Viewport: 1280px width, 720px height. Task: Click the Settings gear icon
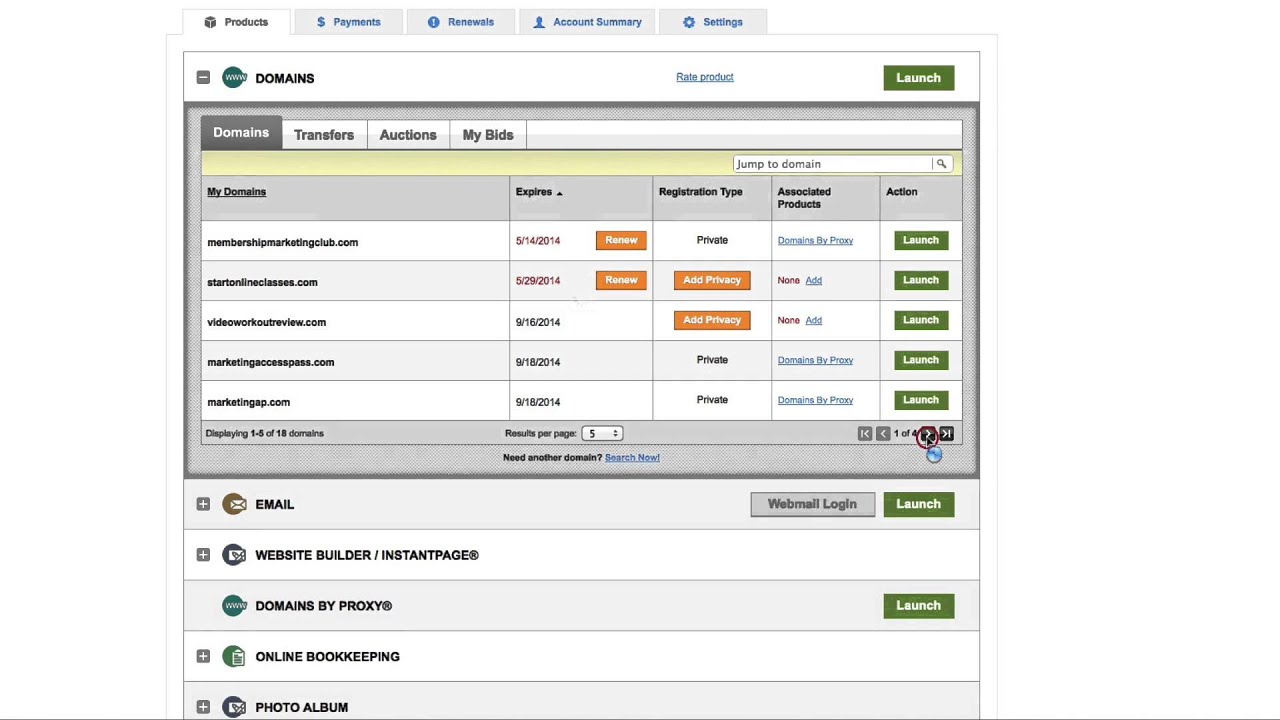(x=689, y=22)
